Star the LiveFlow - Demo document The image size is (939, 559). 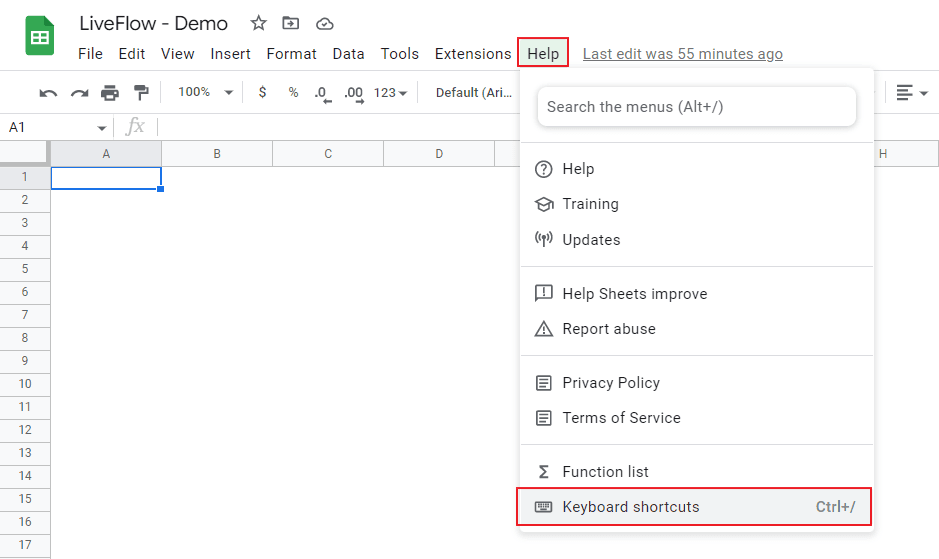(258, 23)
